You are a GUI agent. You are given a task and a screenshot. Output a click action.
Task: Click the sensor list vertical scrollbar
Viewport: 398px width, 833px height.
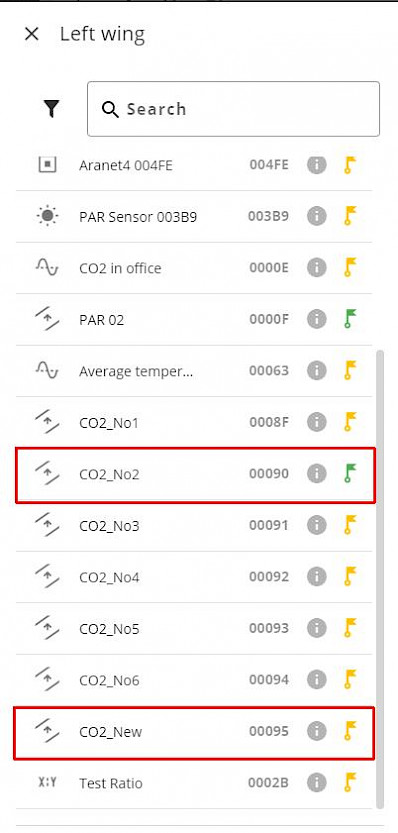pos(379,579)
